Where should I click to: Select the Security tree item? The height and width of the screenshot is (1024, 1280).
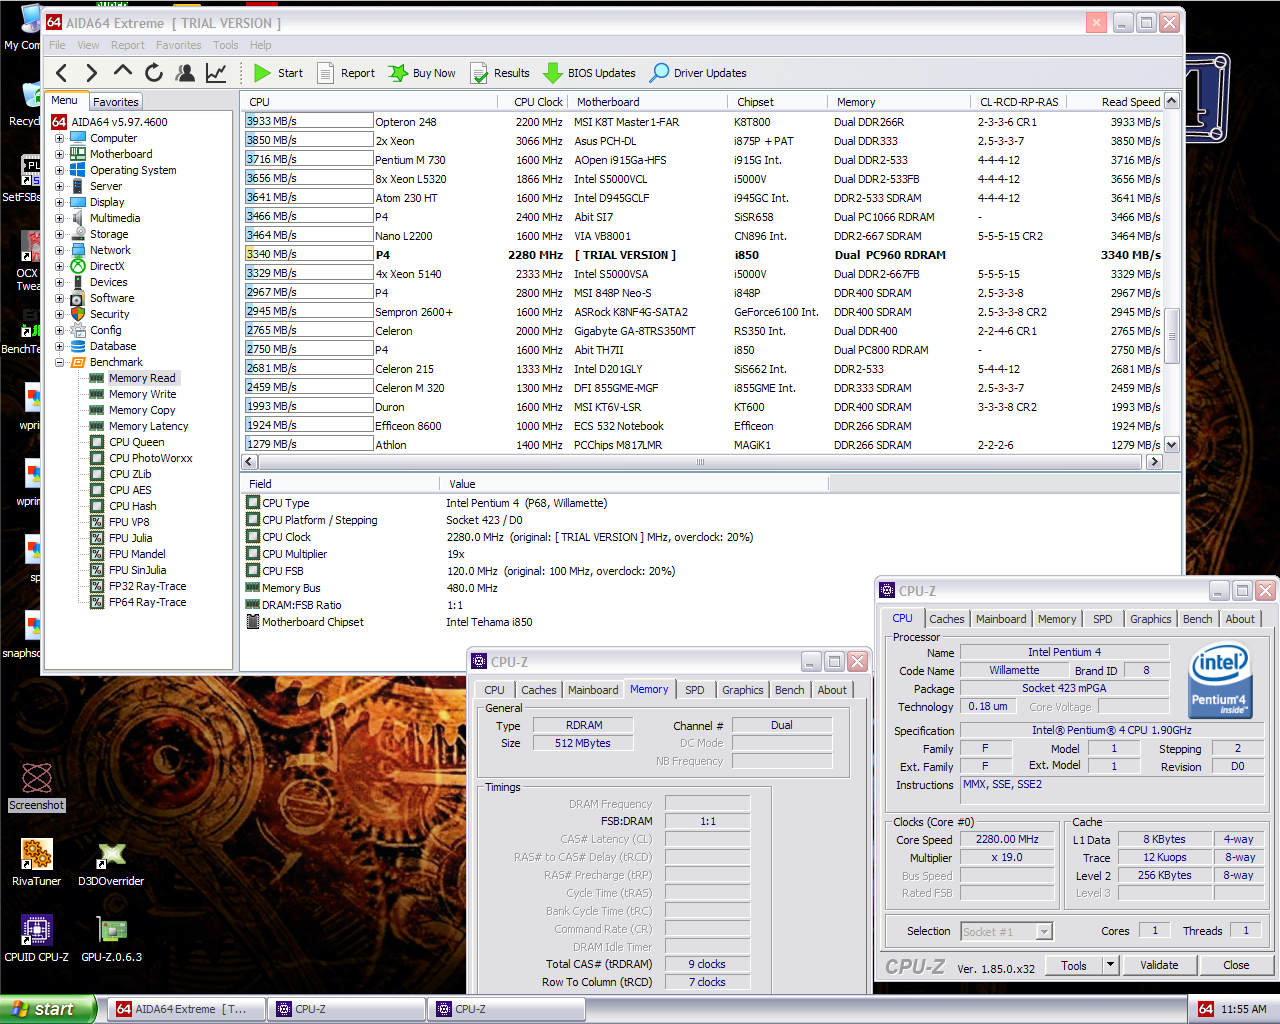(x=109, y=314)
